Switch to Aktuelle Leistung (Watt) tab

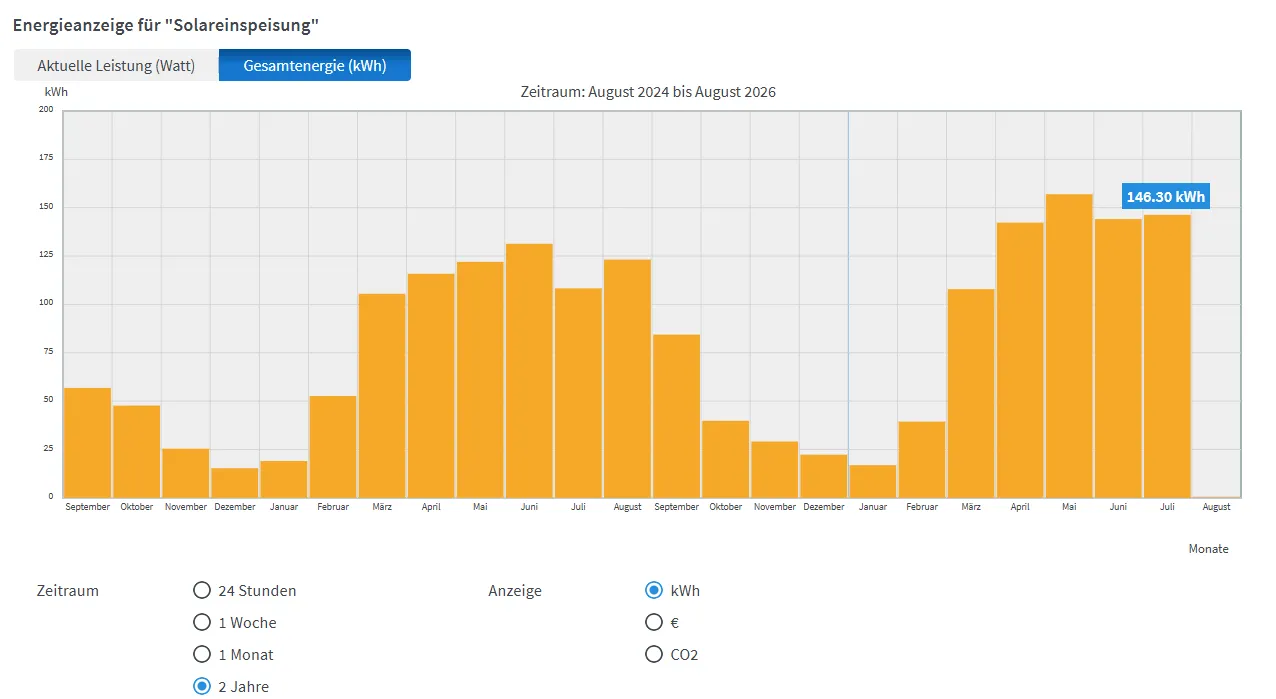[116, 66]
